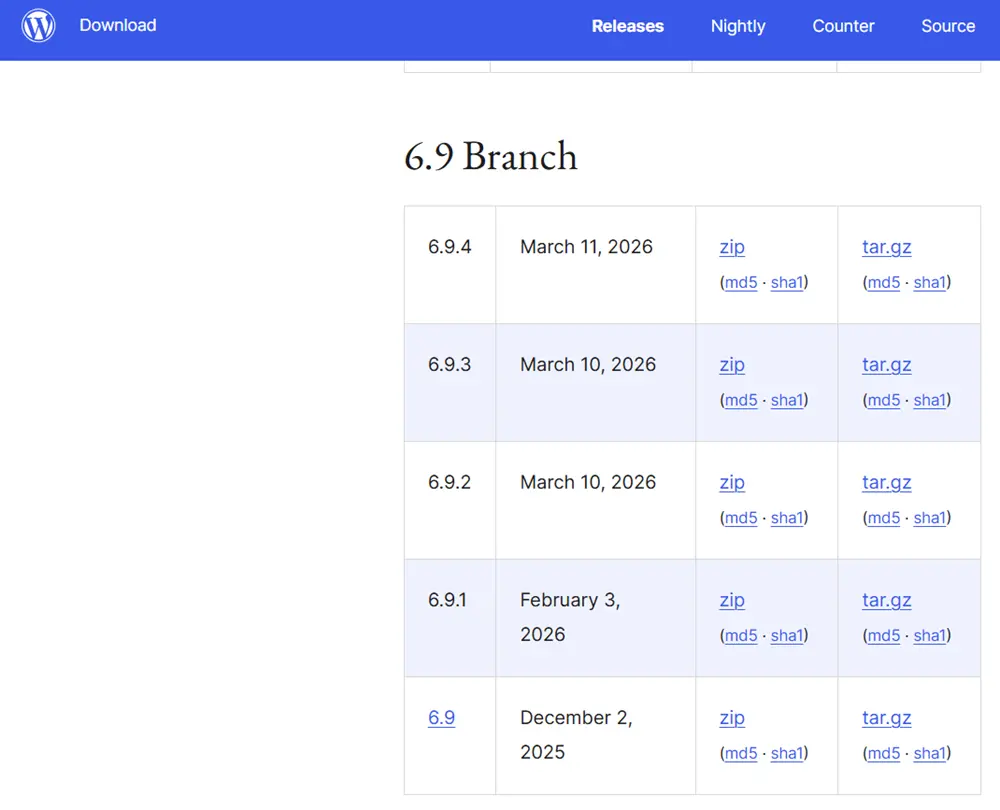Download the 6.9.1 tar.gz file

(886, 601)
